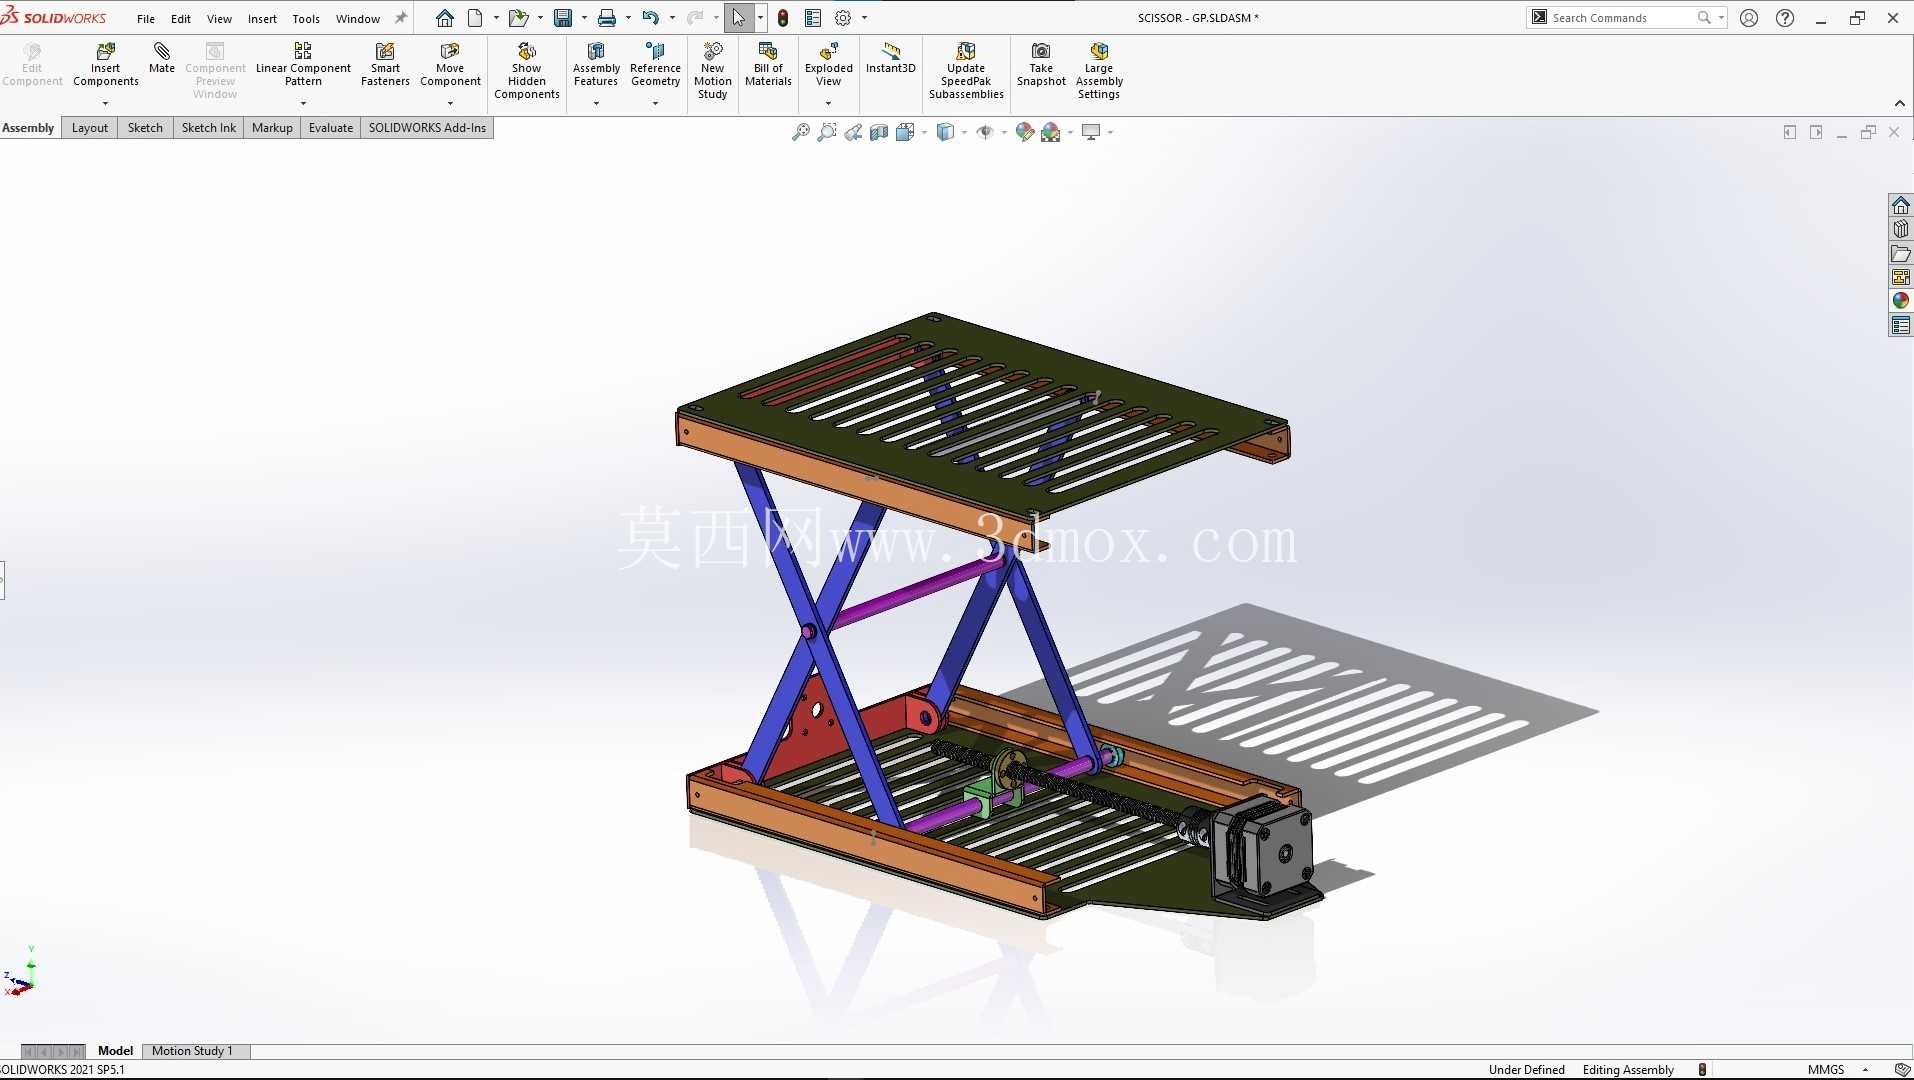Pin the menu bar with pushpin
This screenshot has height=1080, width=1914.
401,18
